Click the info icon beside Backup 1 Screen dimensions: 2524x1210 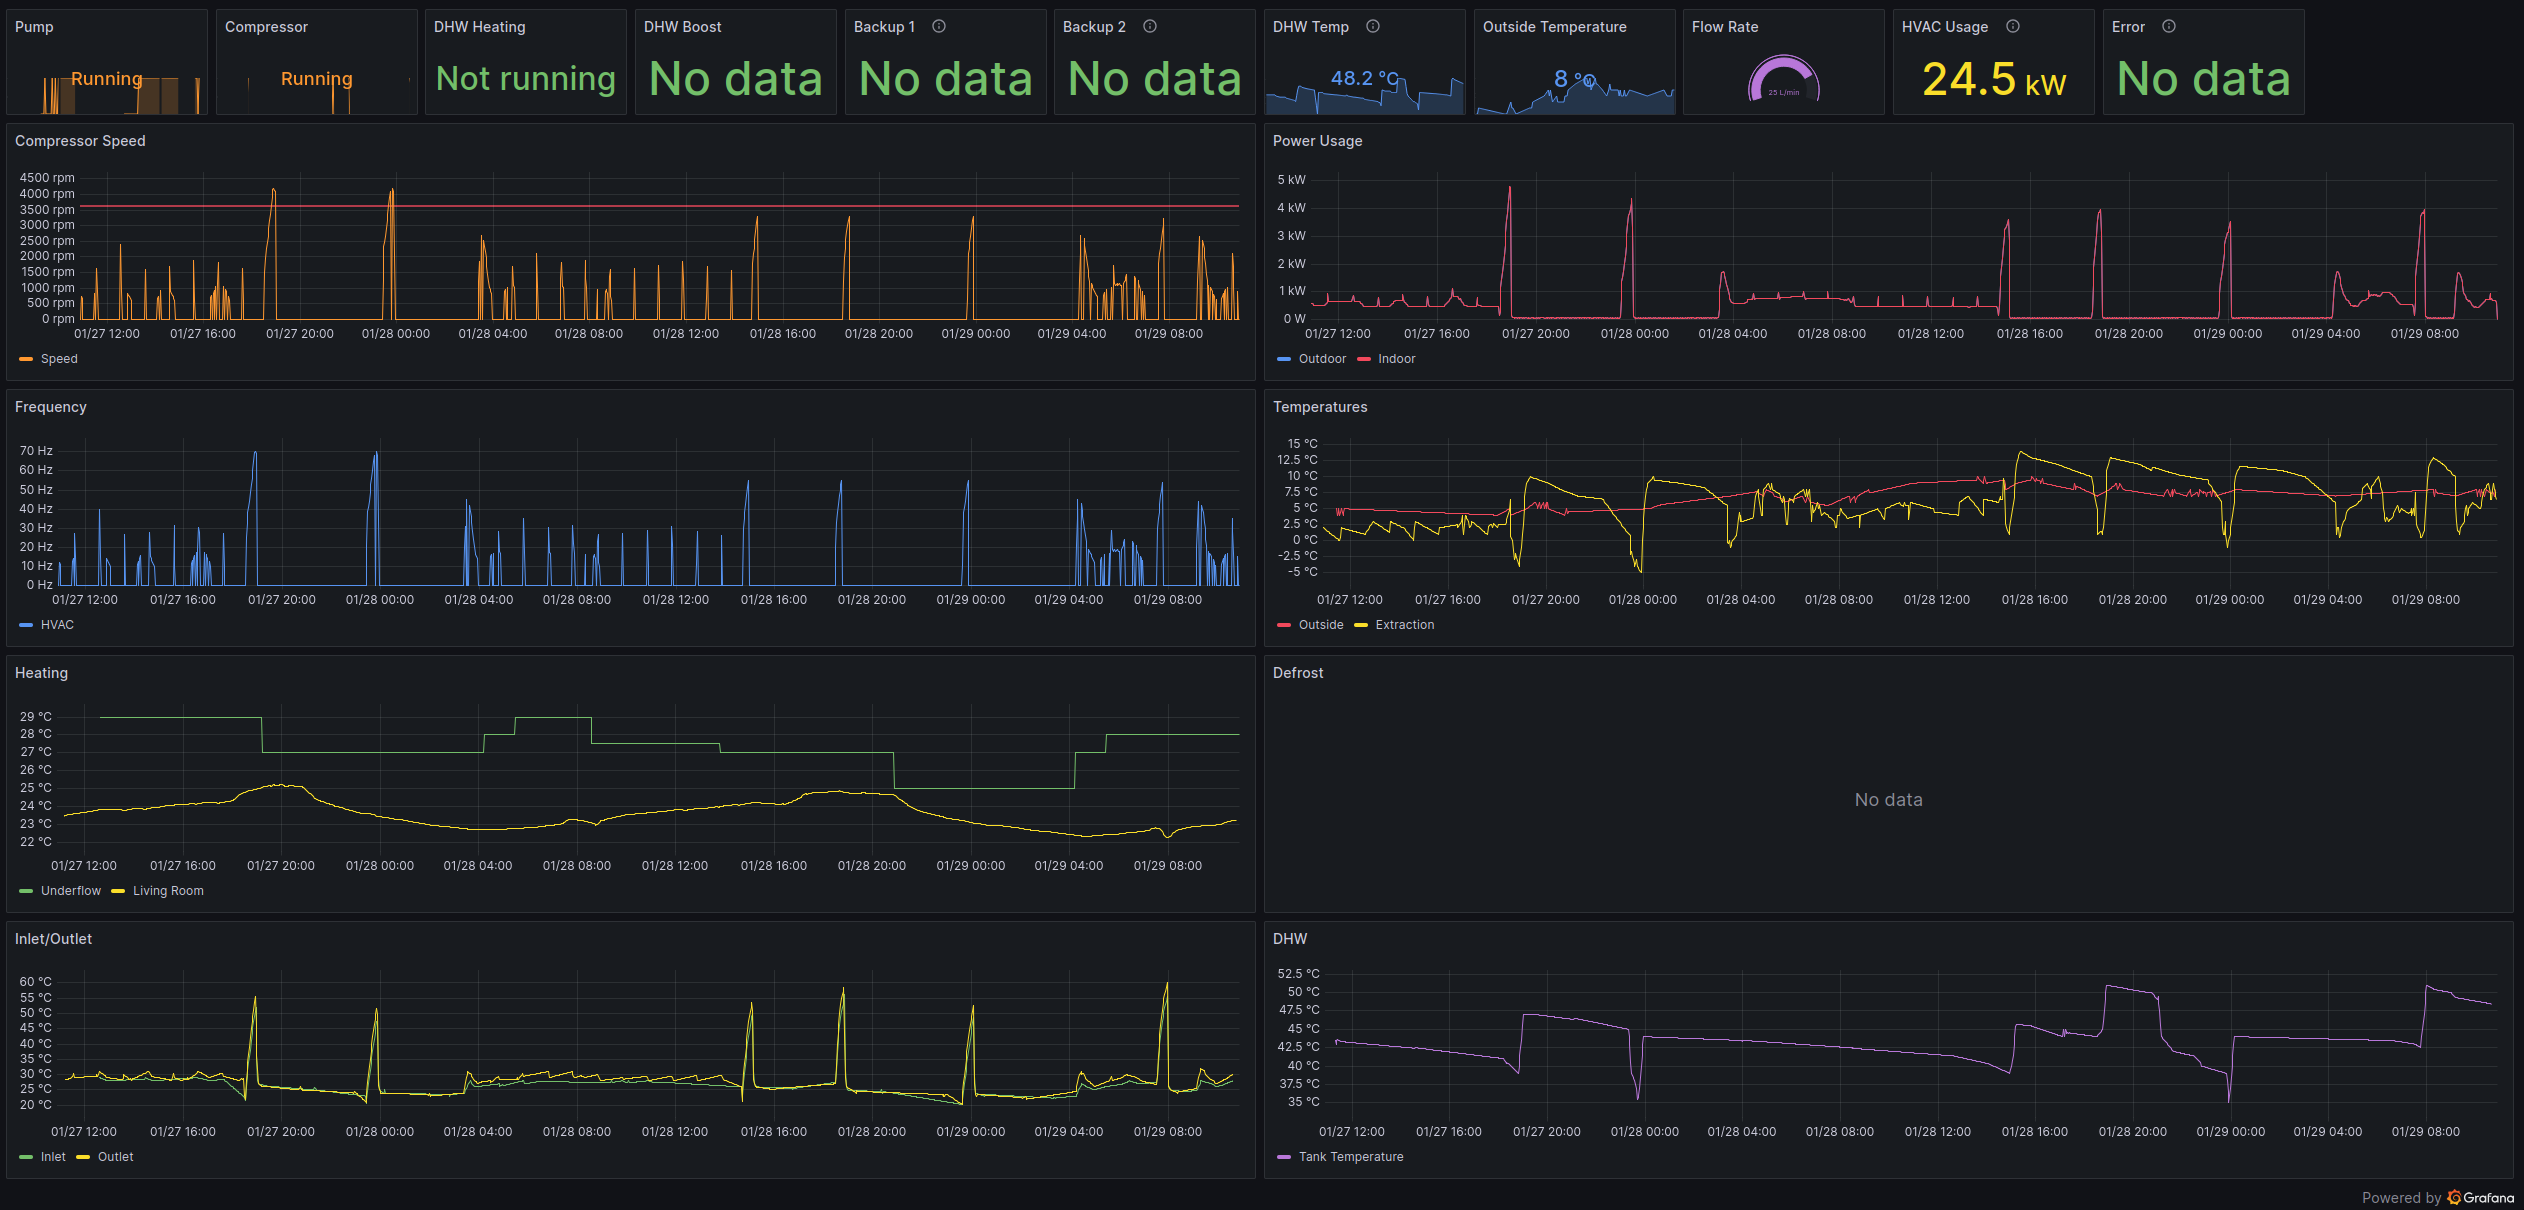pos(939,27)
